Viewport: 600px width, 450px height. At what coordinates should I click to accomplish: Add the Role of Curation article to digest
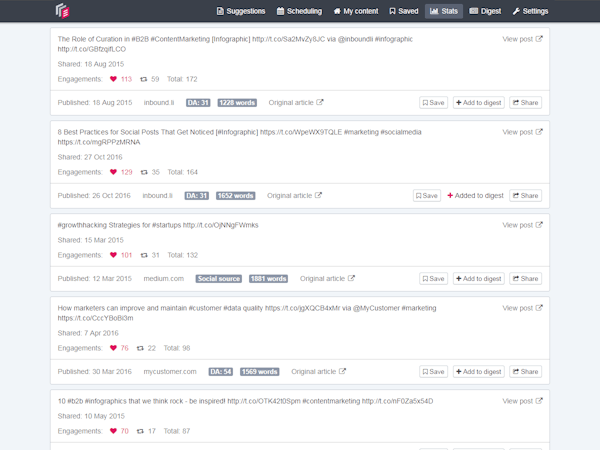tap(479, 102)
